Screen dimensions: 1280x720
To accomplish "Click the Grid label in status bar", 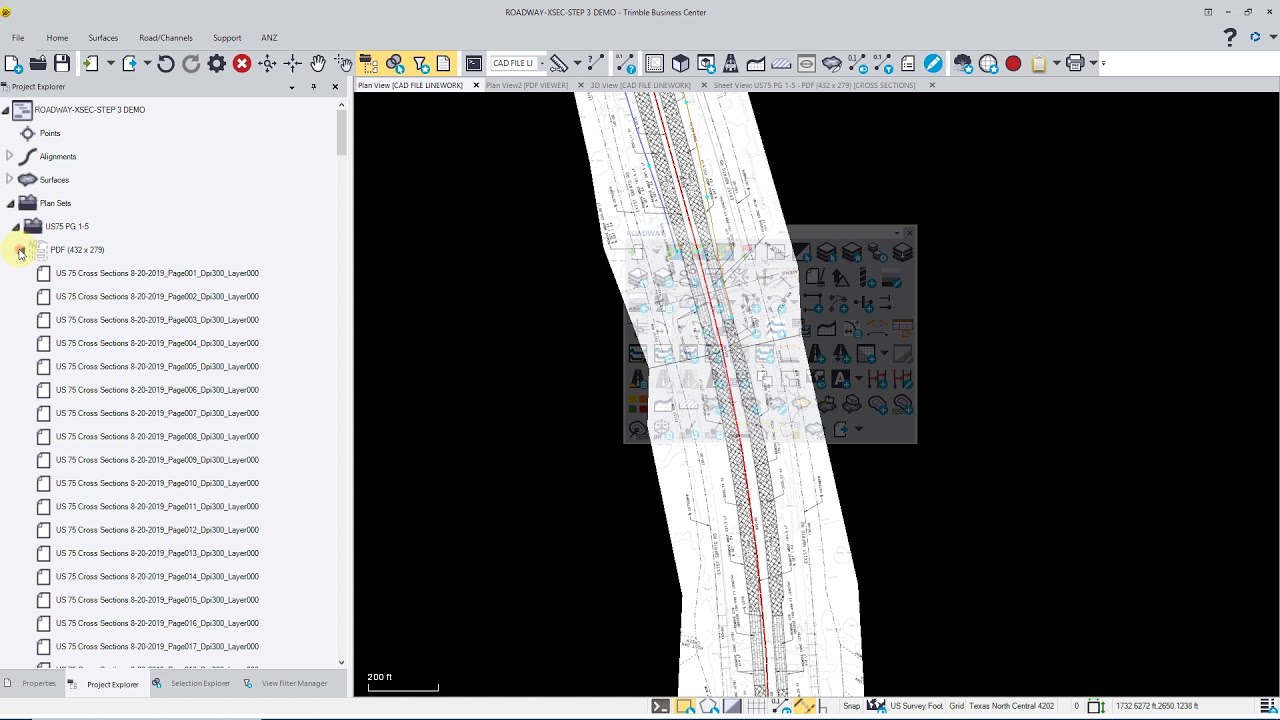I will point(956,706).
